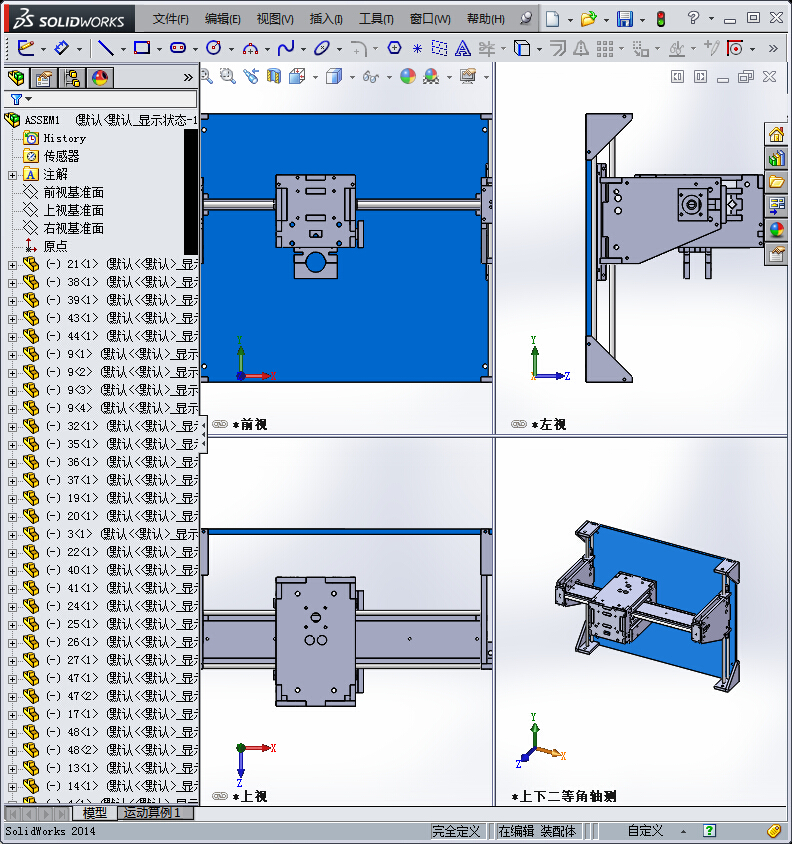Select the Spline tool
The image size is (792, 844).
click(286, 48)
